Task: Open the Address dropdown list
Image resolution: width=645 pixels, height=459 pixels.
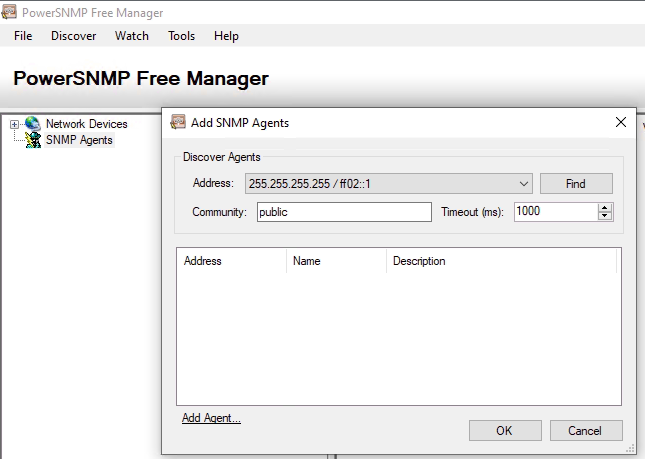Action: (525, 184)
